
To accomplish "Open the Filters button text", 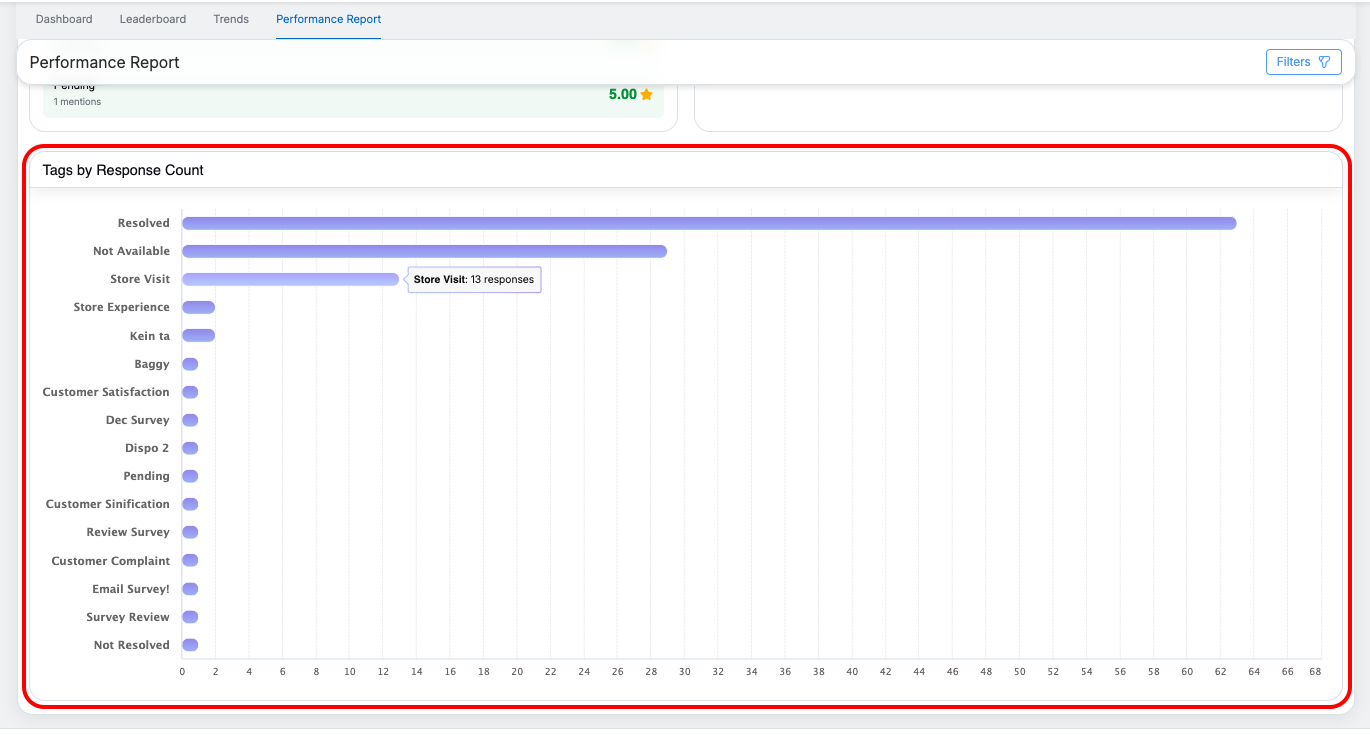I will (x=1293, y=62).
